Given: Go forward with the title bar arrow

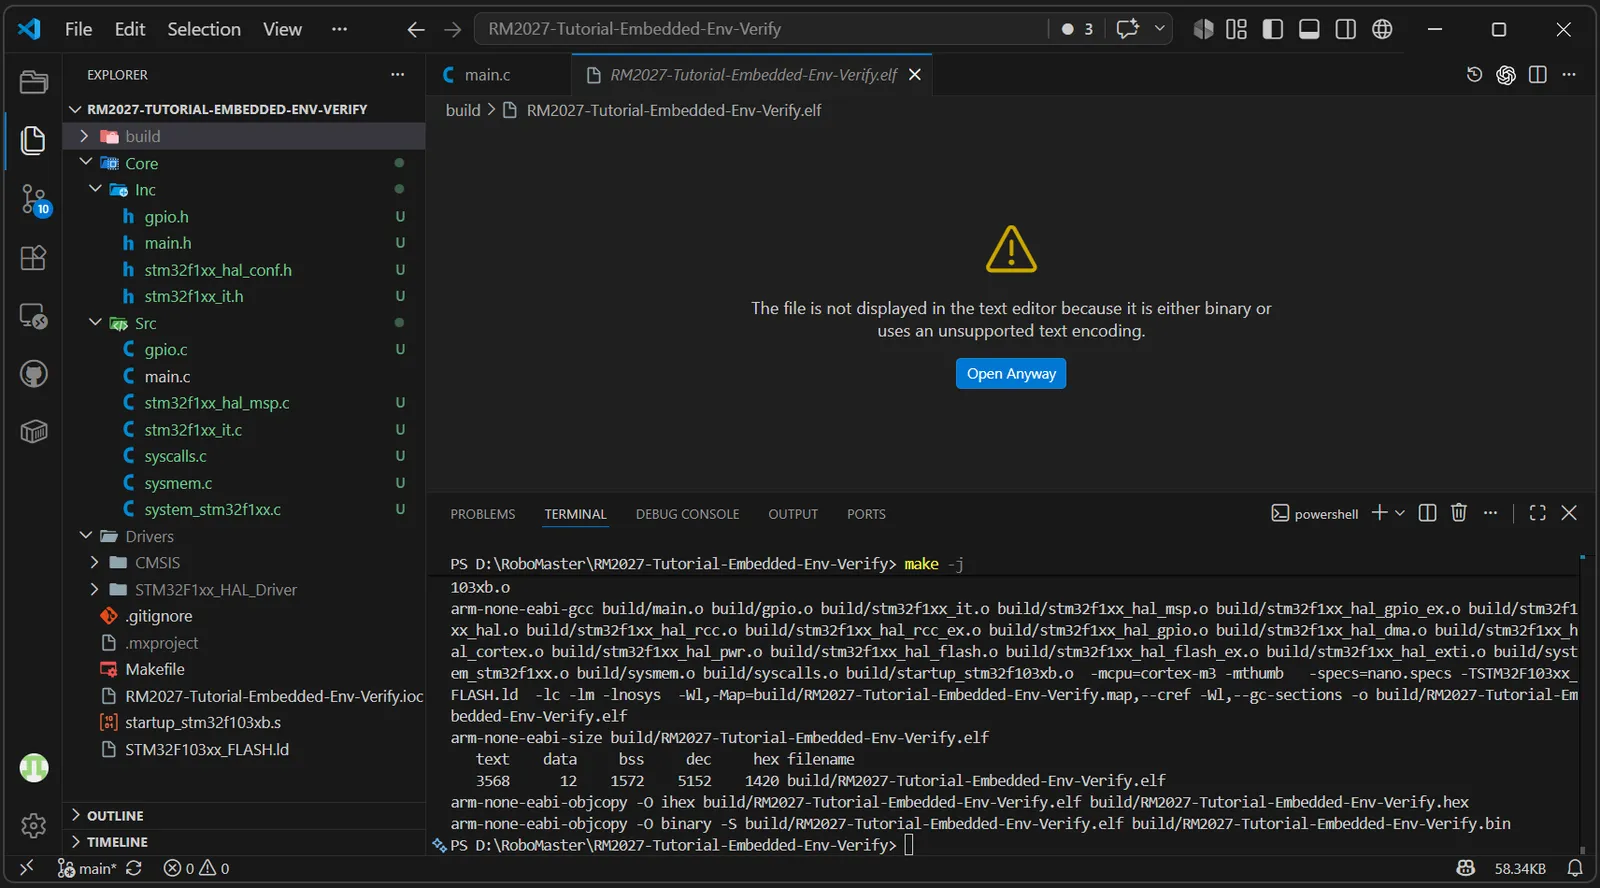Looking at the screenshot, I should pyautogui.click(x=452, y=29).
